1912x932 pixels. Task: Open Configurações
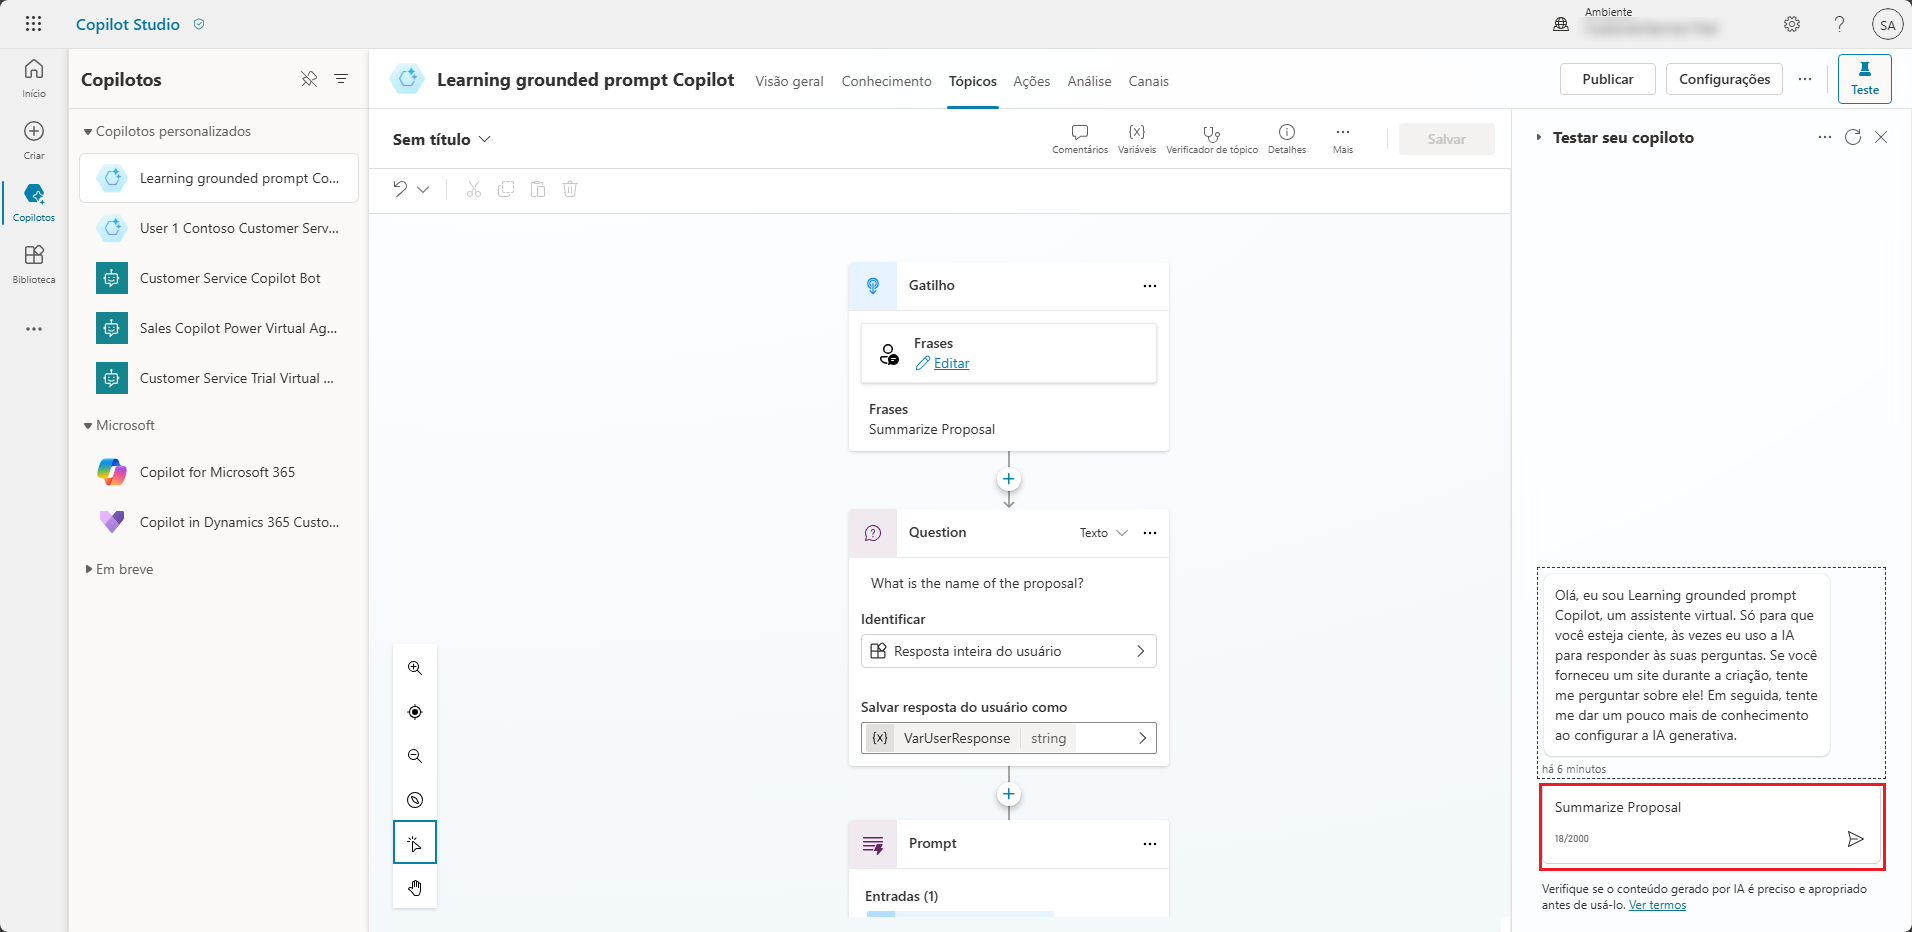click(1724, 79)
